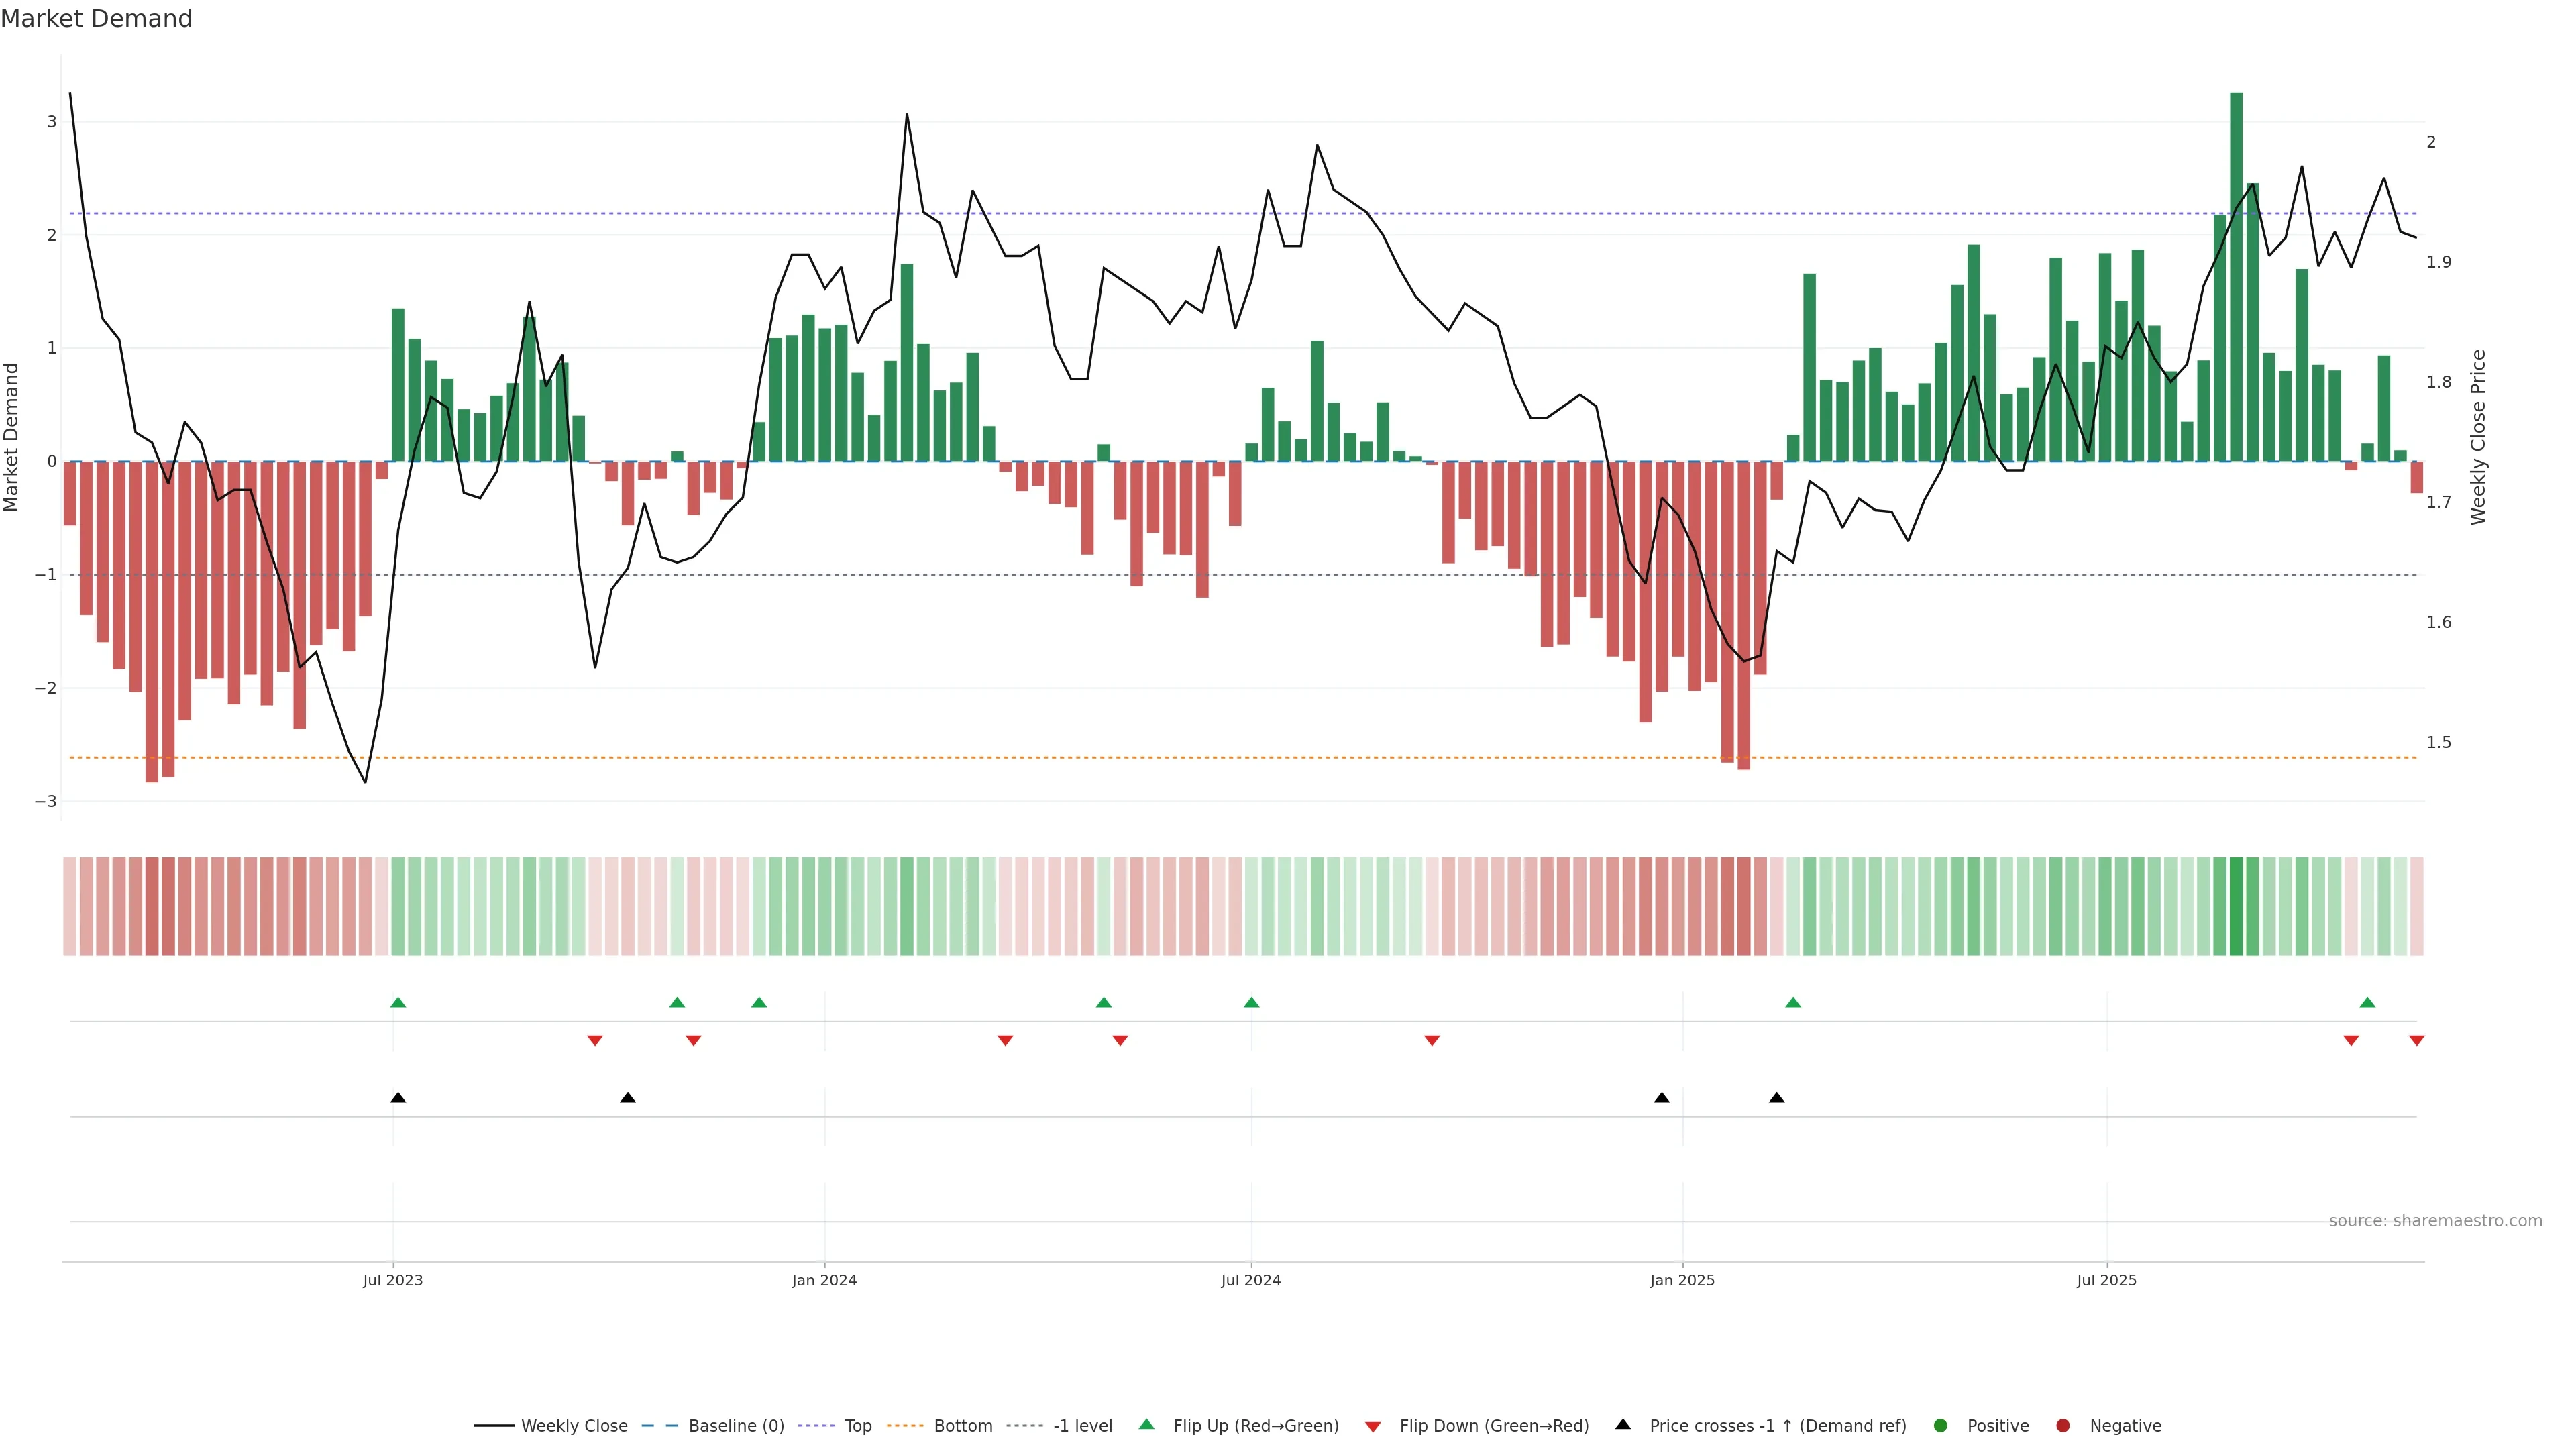Toggle the Top dotted line legend entry
The width and height of the screenshot is (2576, 1449).
tap(857, 1426)
